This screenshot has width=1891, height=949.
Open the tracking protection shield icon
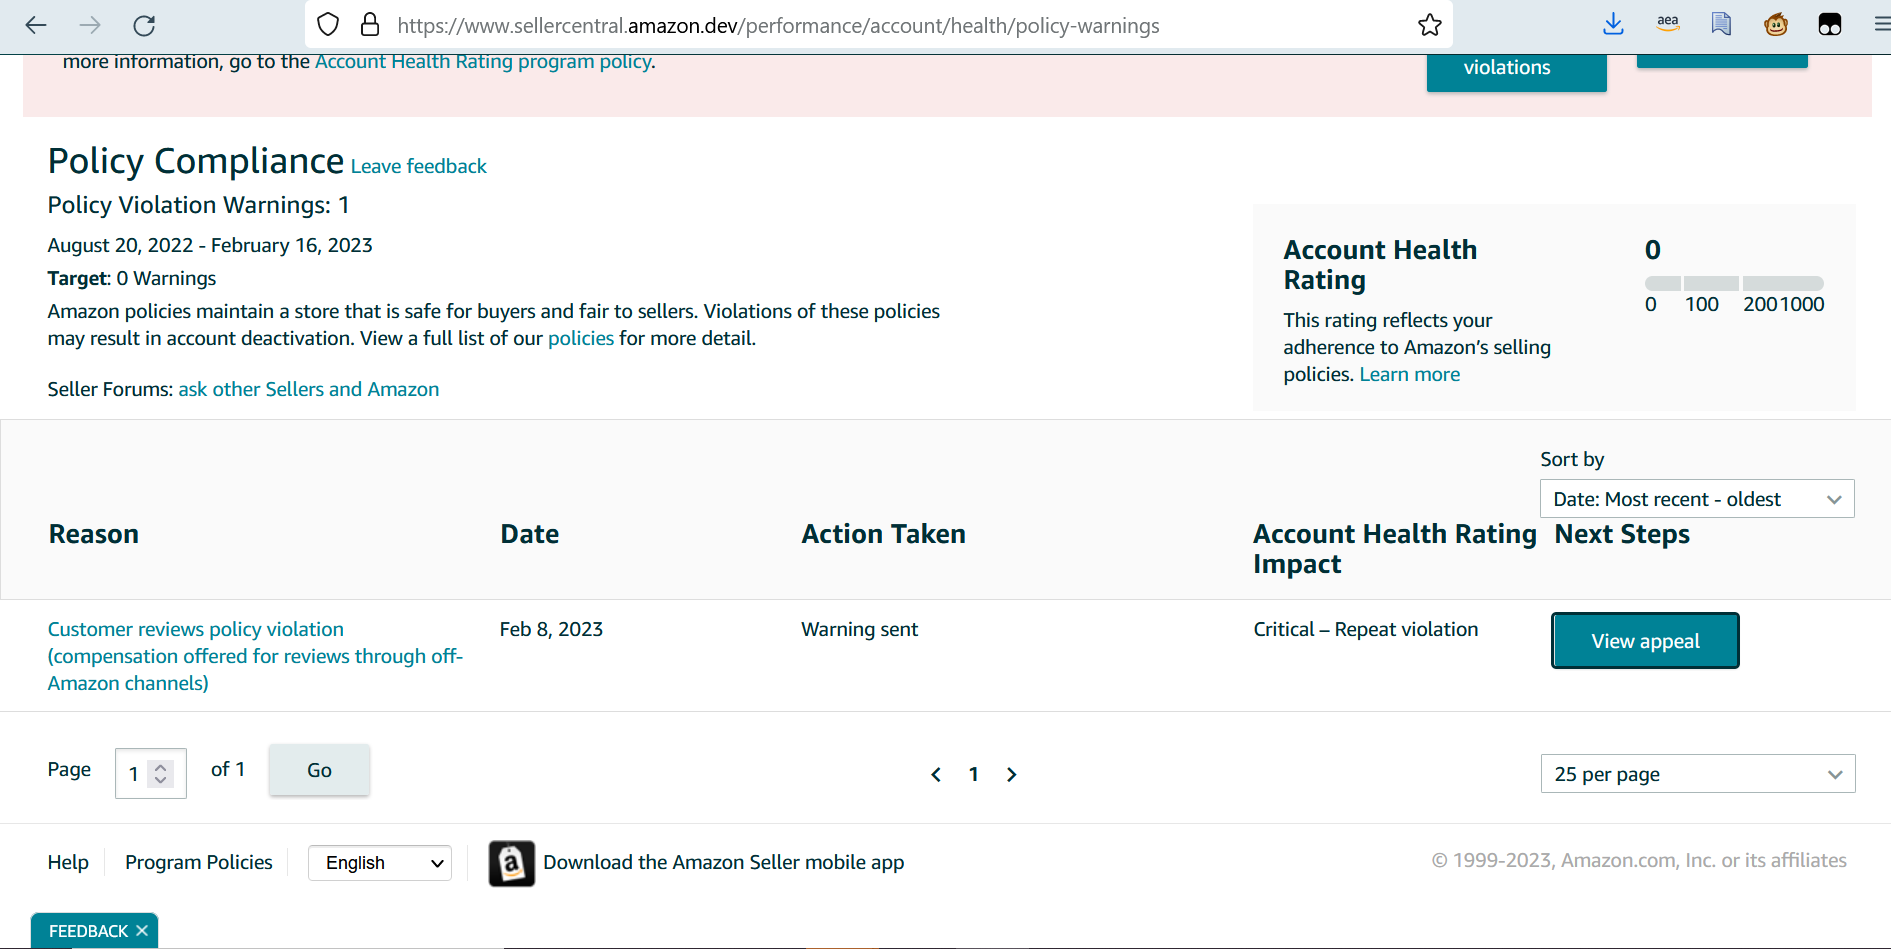point(328,25)
